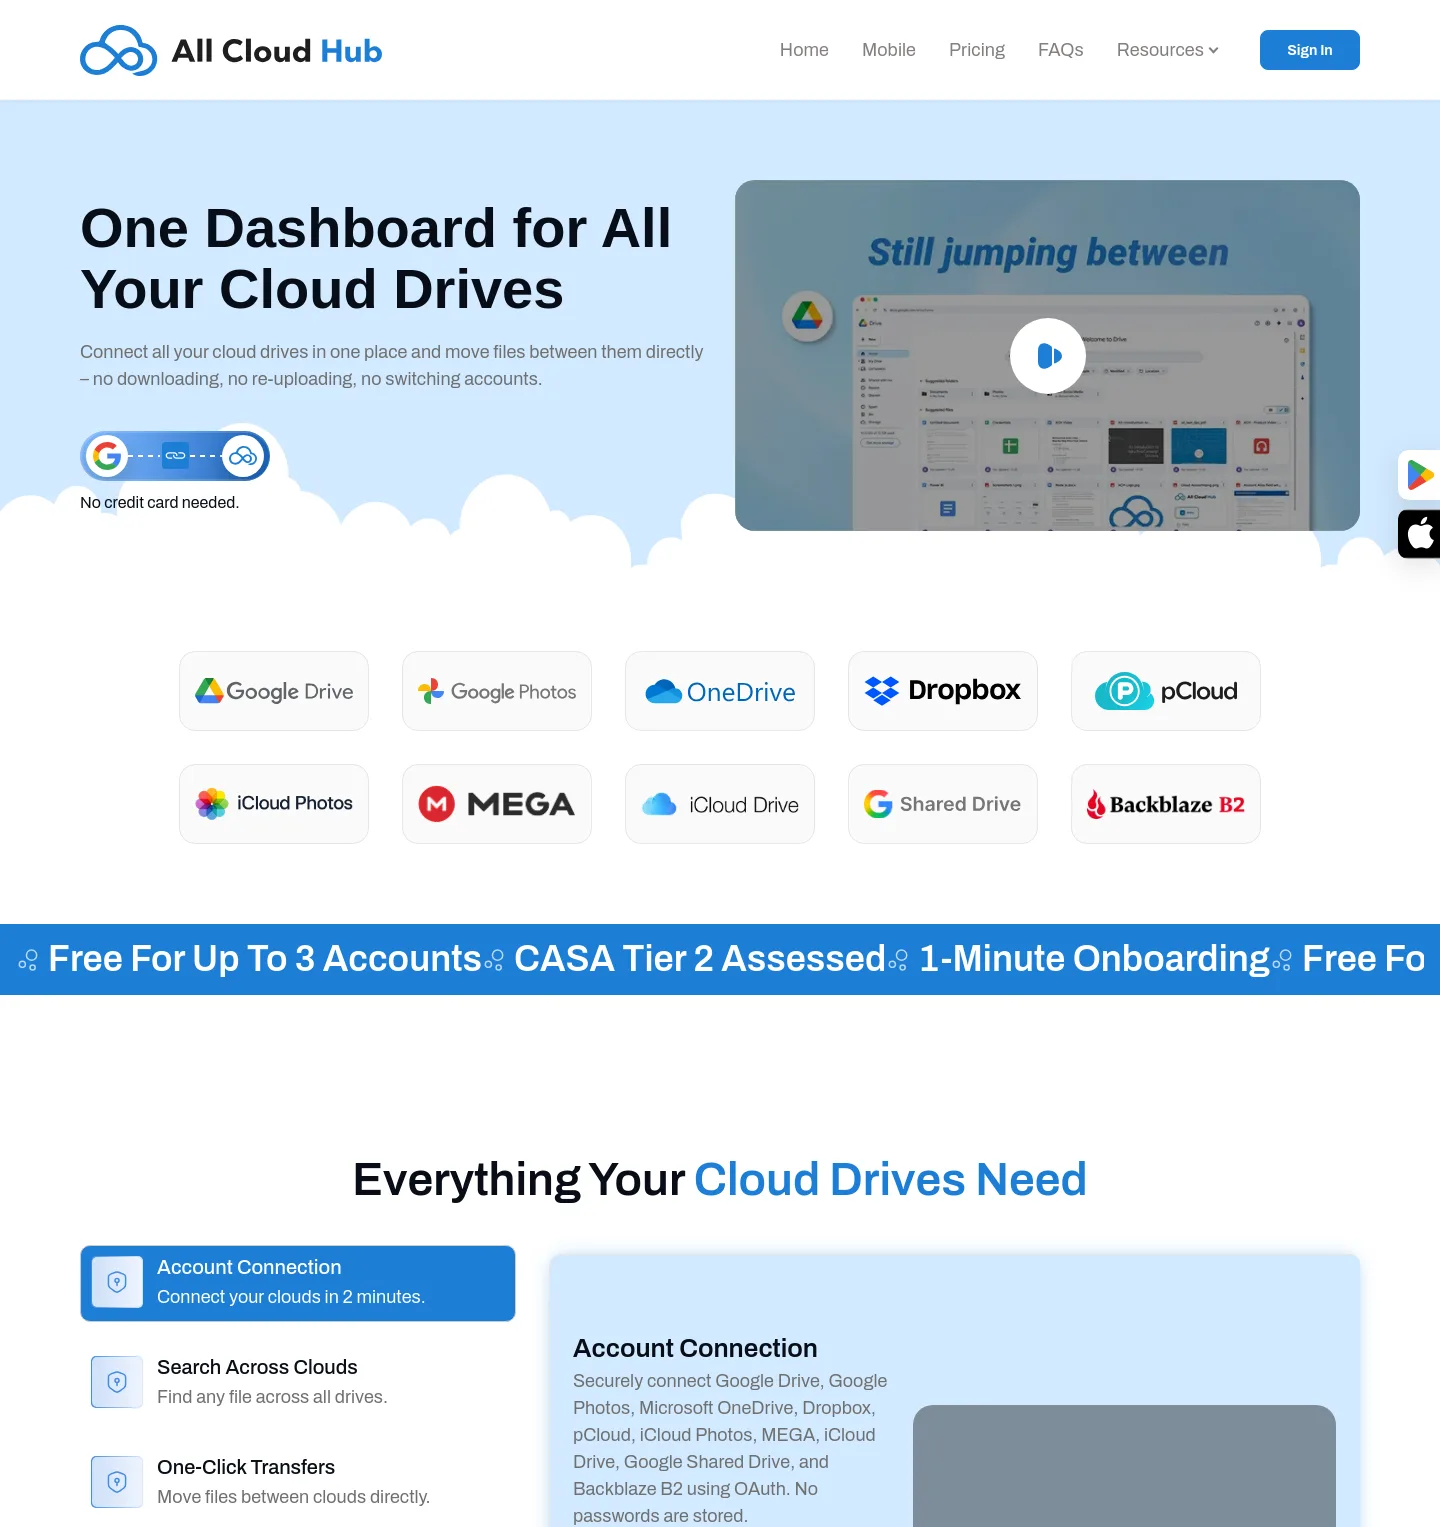1440x1527 pixels.
Task: Switch to Search Across Clouds tab
Action: pos(298,1382)
